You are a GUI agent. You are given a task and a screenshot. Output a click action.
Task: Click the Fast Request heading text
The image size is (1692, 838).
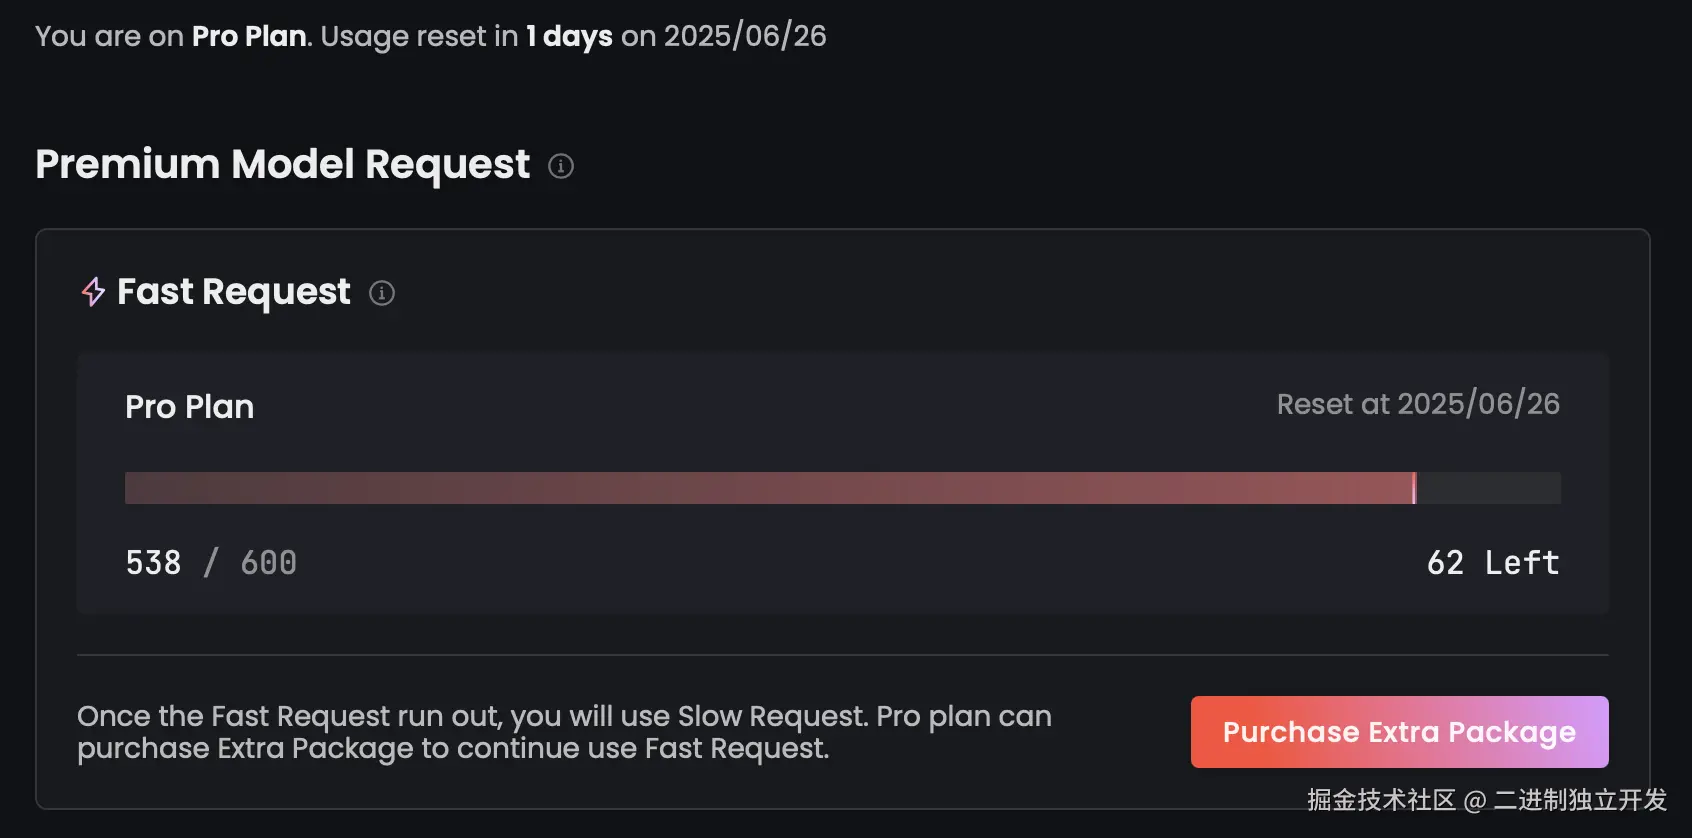click(233, 292)
